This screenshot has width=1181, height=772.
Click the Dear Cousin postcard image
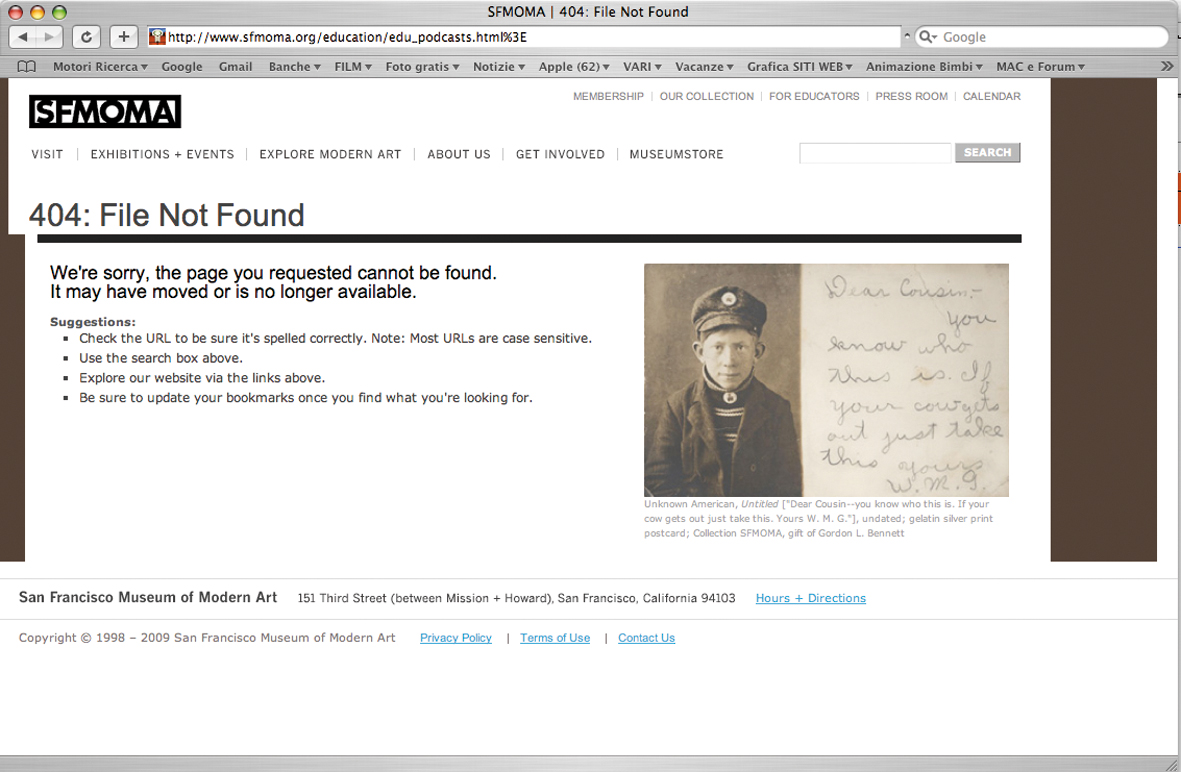pyautogui.click(x=826, y=380)
